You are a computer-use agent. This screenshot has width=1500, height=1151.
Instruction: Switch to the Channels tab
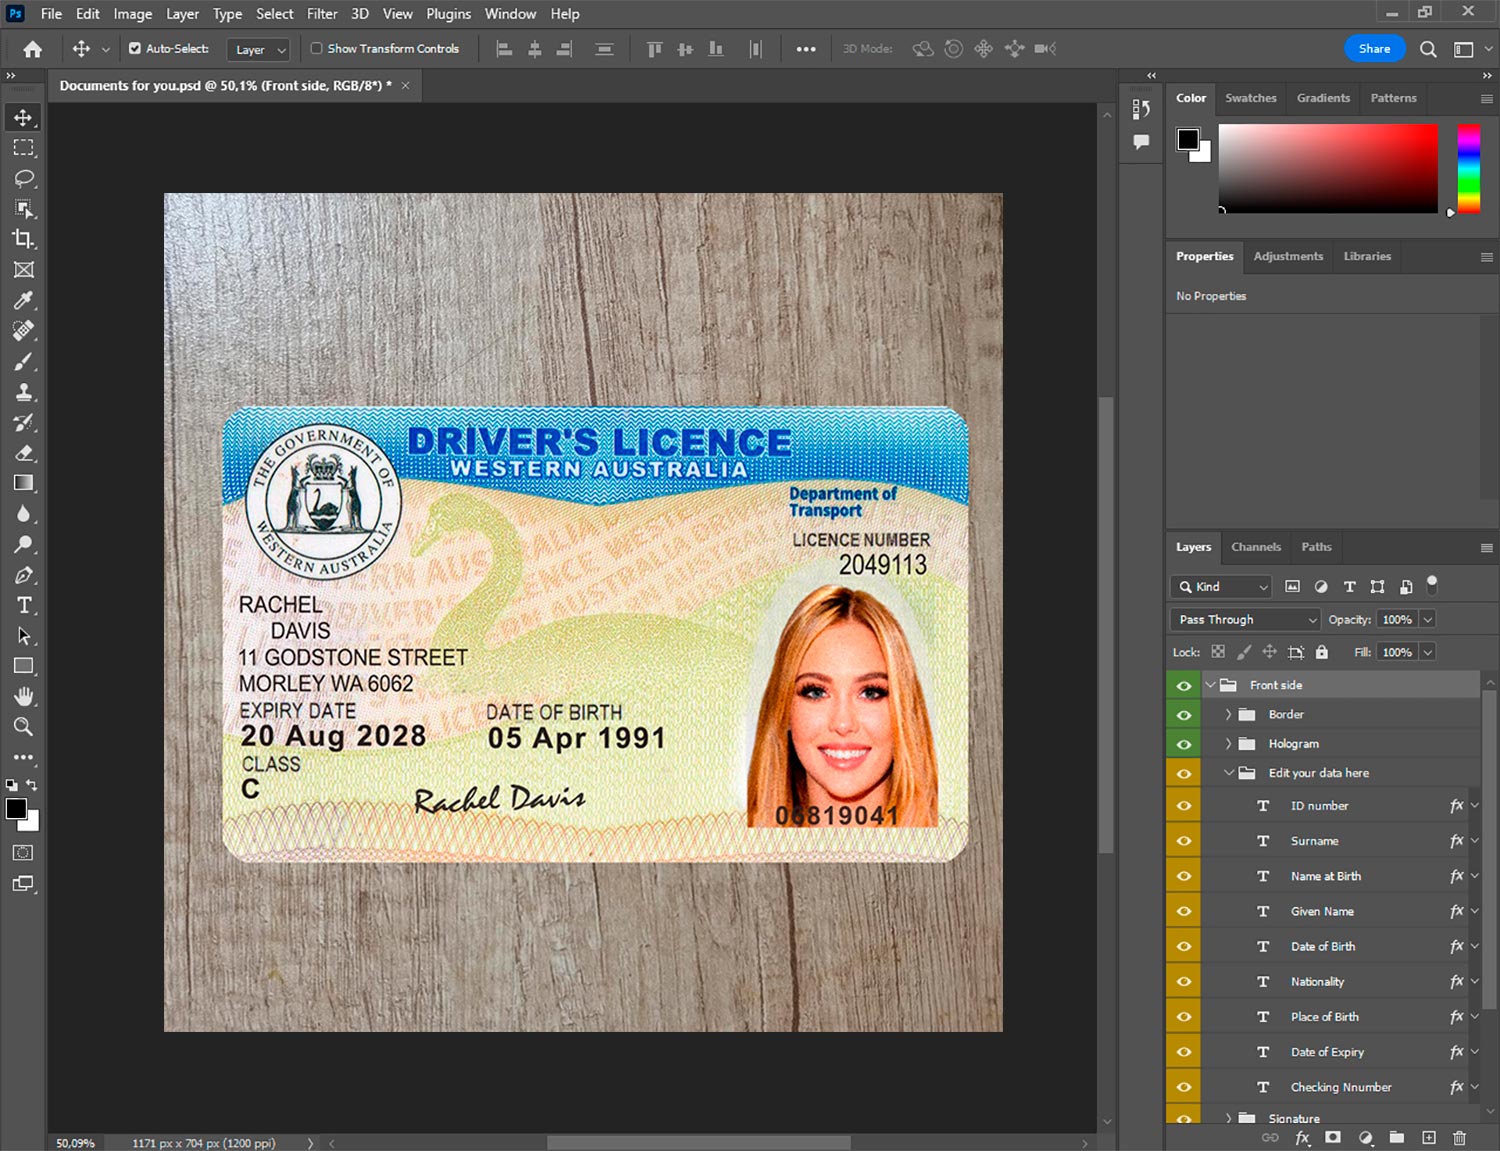pos(1255,547)
